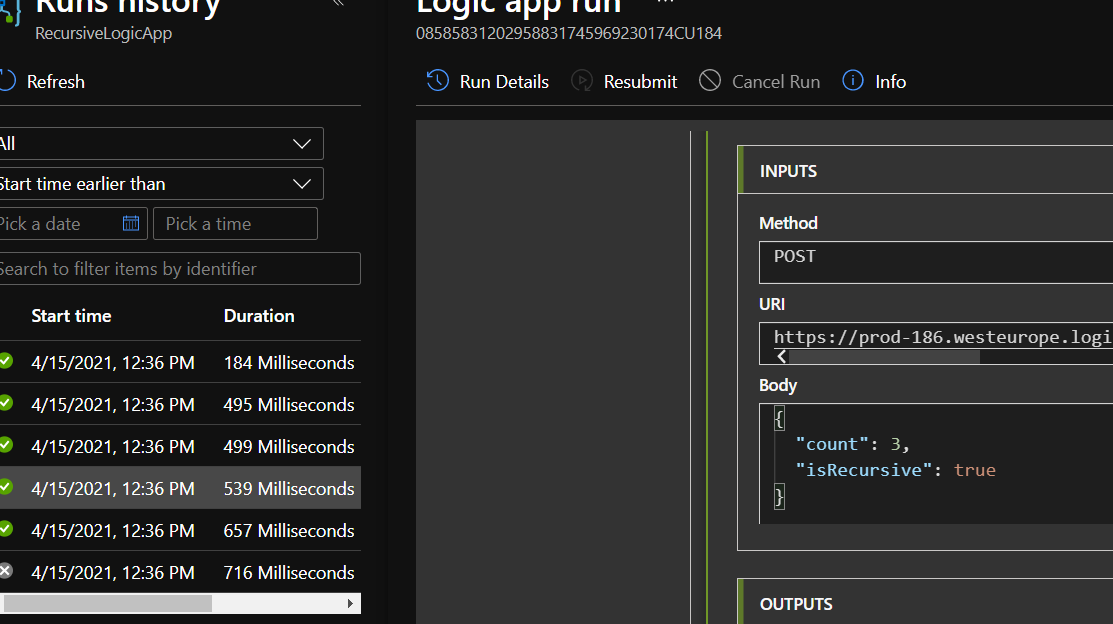Screen dimensions: 1113x624
Task: Expand the OUTPUTS section header
Action: point(796,604)
